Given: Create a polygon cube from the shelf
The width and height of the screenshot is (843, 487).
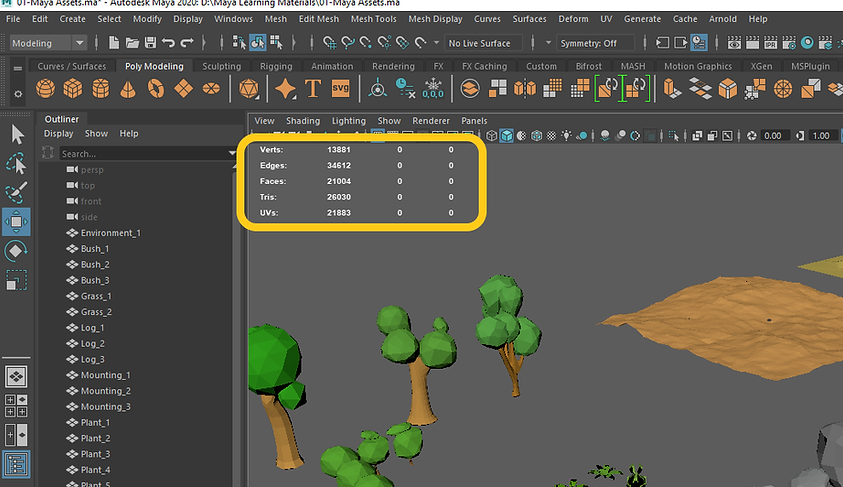Looking at the screenshot, I should pyautogui.click(x=73, y=88).
